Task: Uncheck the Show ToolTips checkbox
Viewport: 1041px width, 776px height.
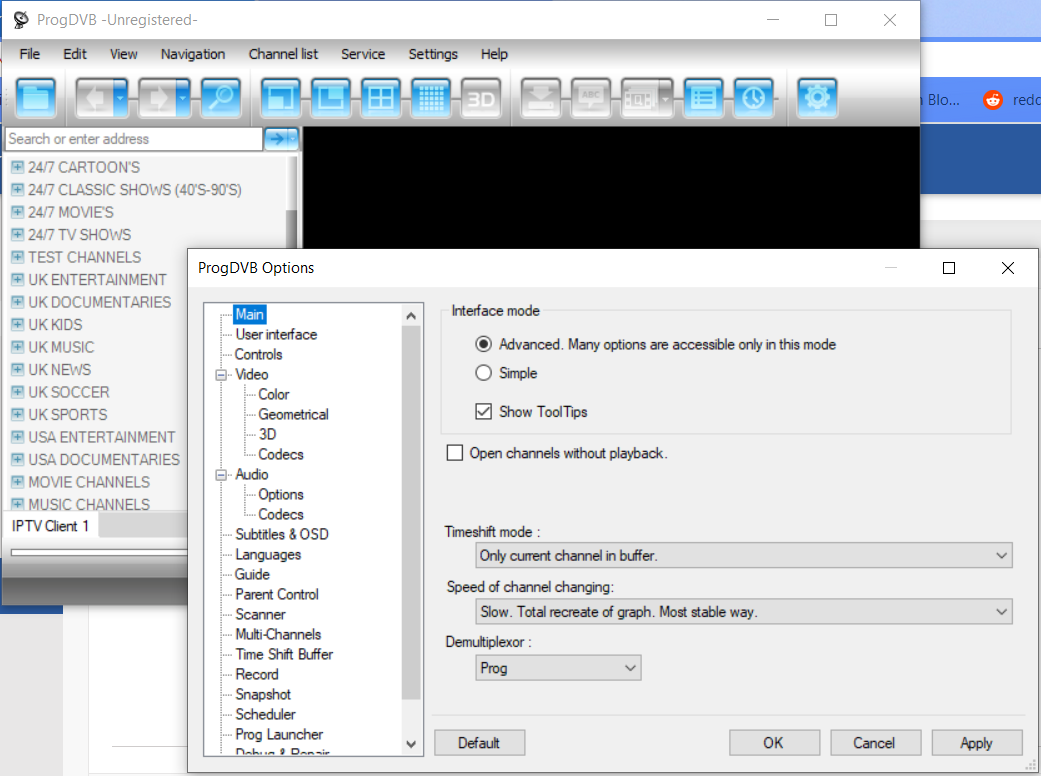Action: [x=484, y=411]
